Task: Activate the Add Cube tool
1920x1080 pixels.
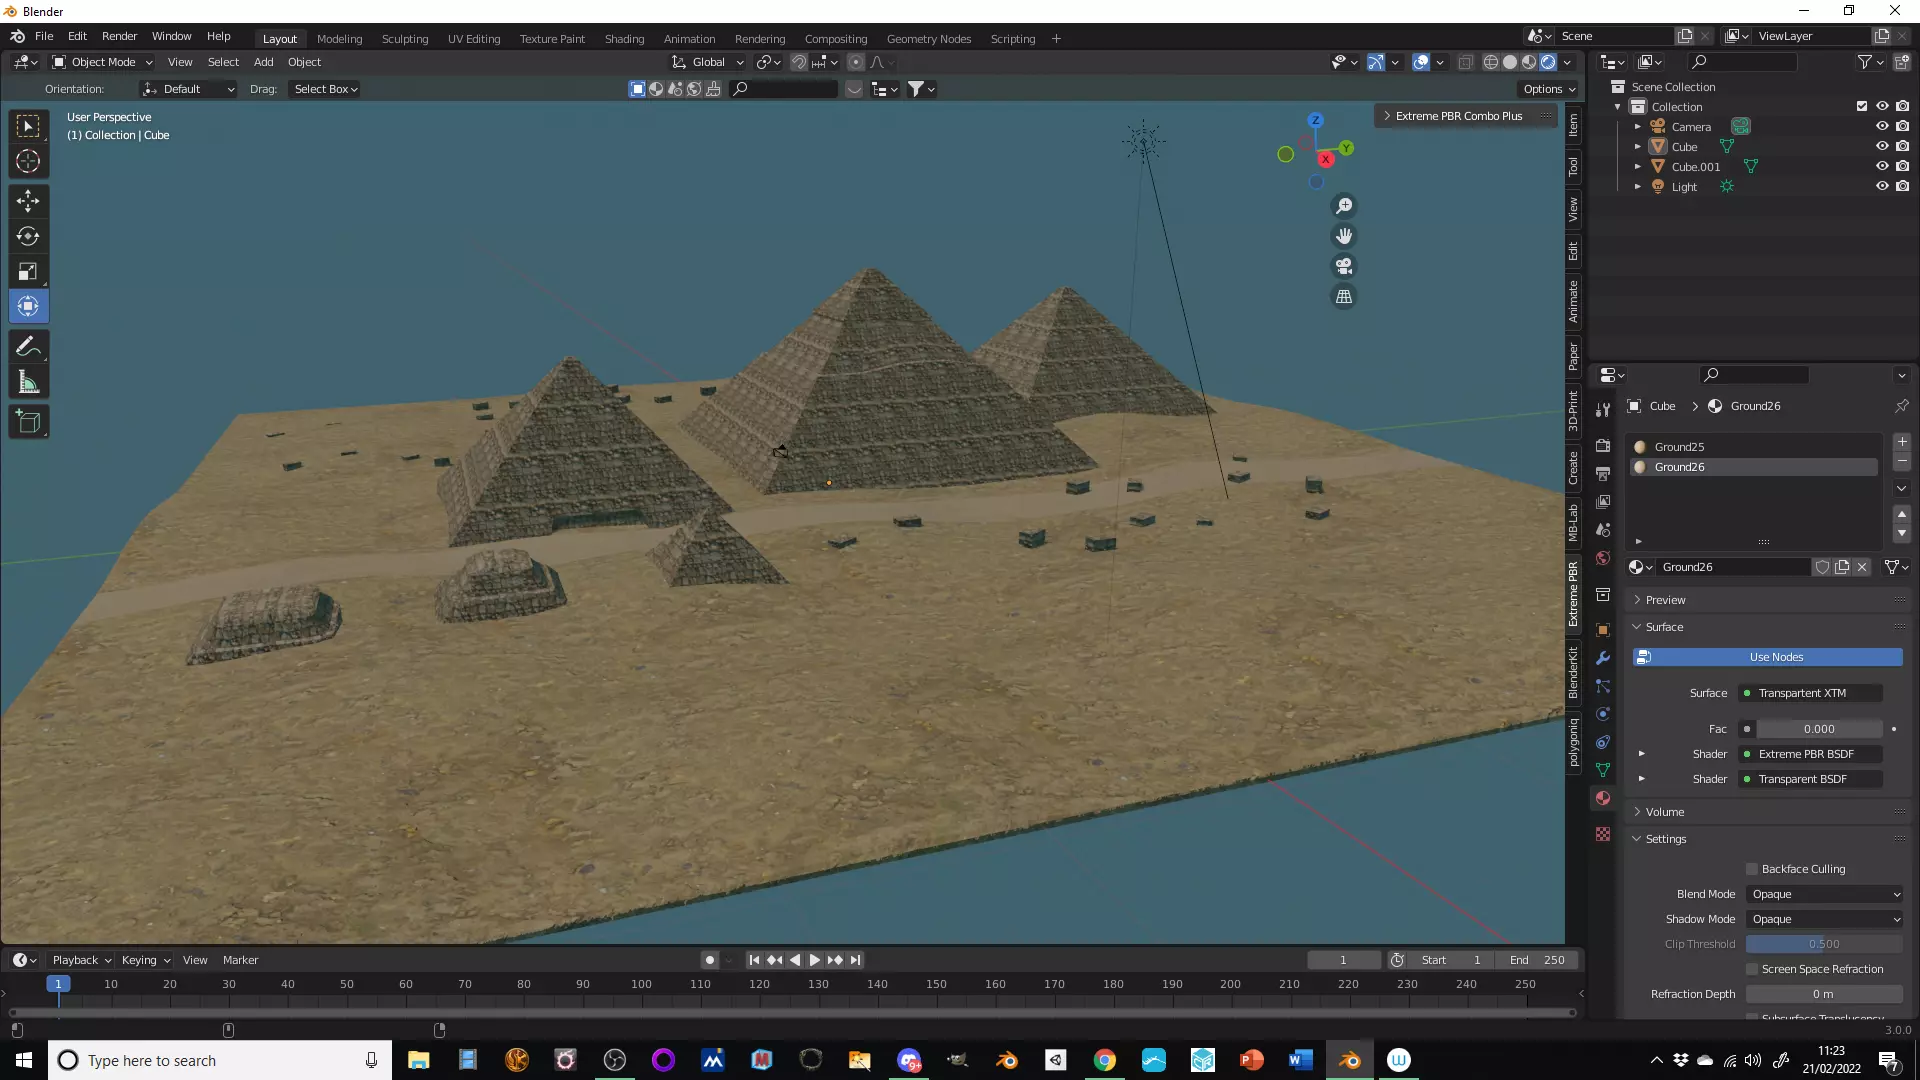Action: [x=28, y=421]
